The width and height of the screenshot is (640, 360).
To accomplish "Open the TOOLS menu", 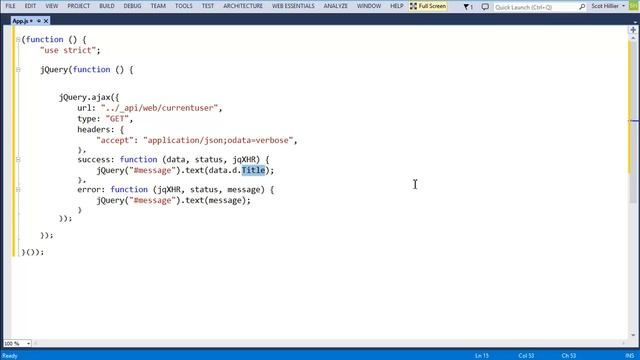I will pos(184,6).
